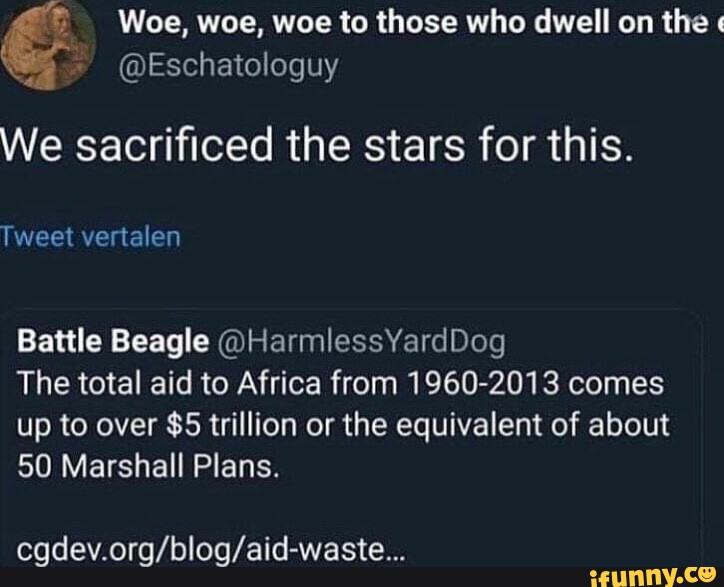Follow the cgdev.org/blog/aid-waste link
The width and height of the screenshot is (724, 587).
[x=211, y=550]
